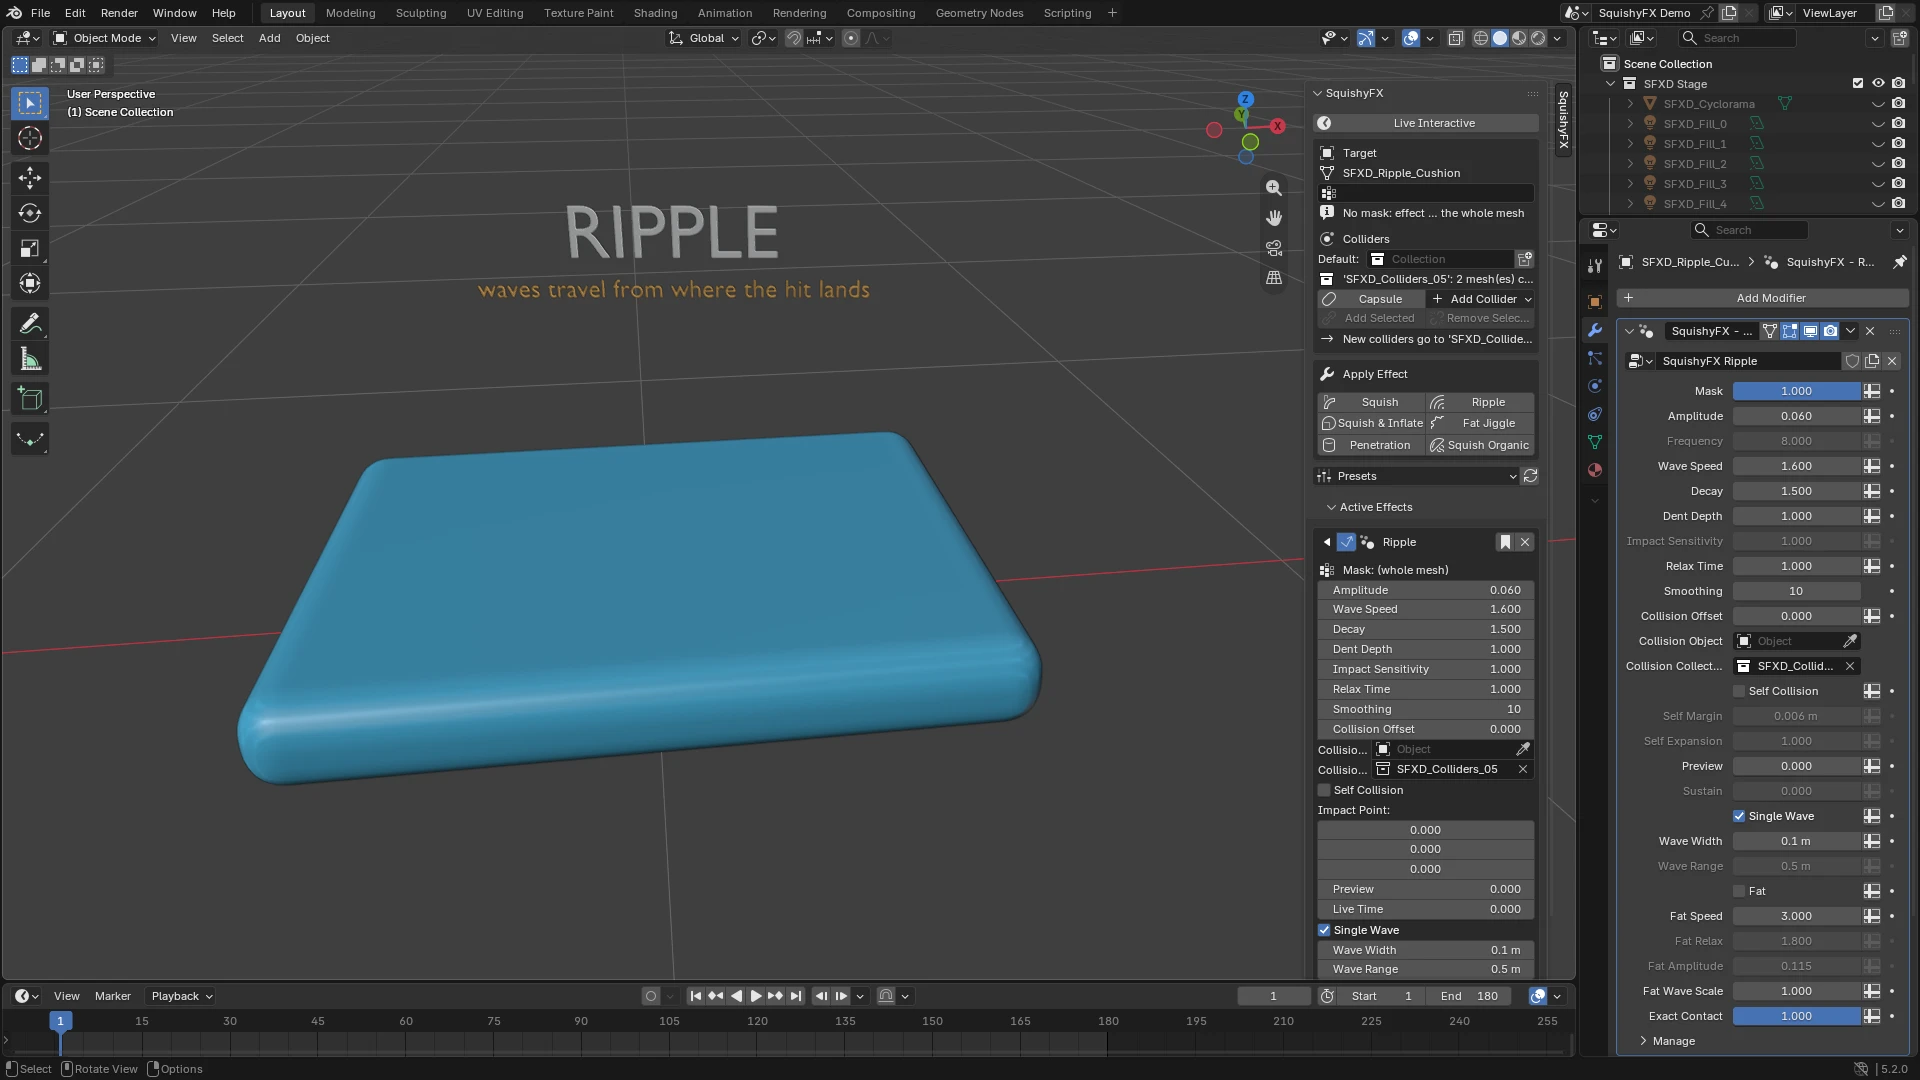Select the Annotate tool
The width and height of the screenshot is (1920, 1080).
click(30, 324)
